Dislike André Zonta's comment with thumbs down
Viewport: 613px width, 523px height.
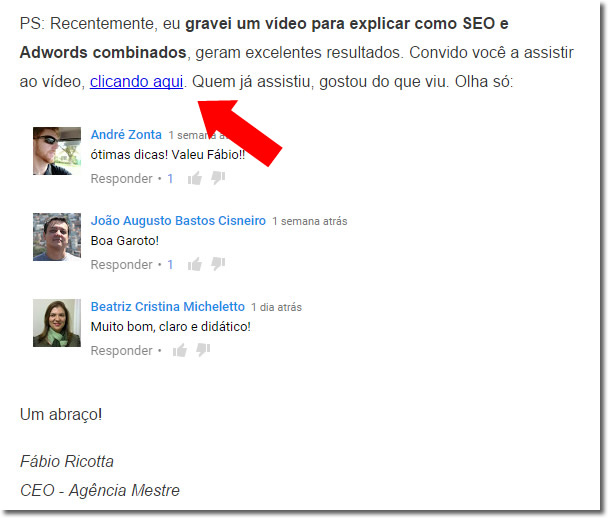[220, 179]
